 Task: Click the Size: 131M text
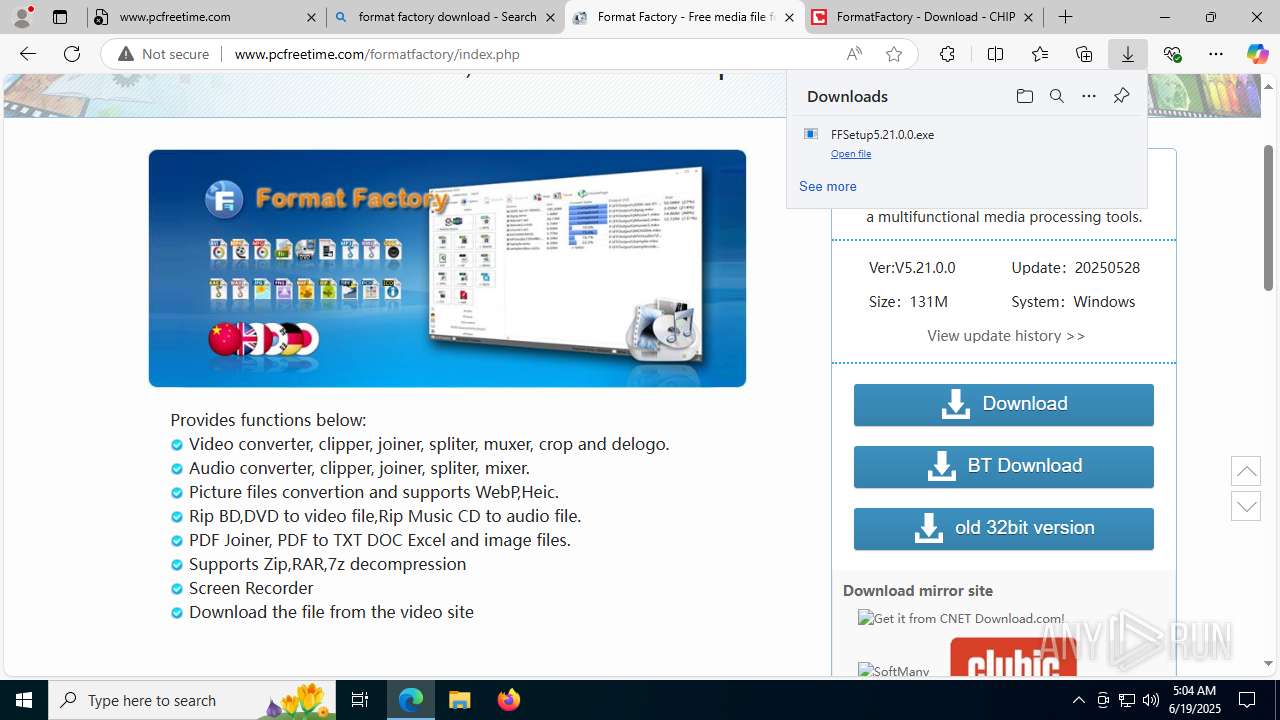908,302
